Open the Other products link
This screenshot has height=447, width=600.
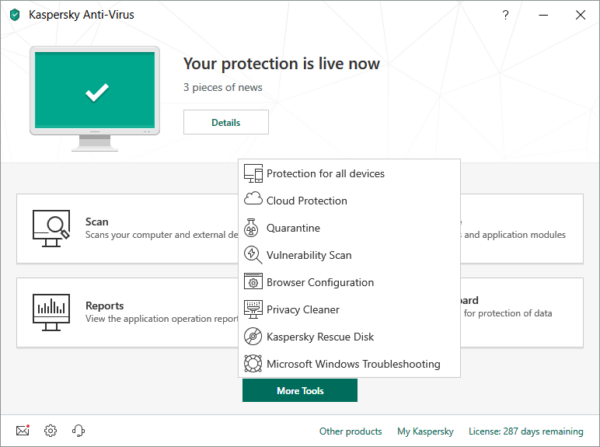[351, 431]
